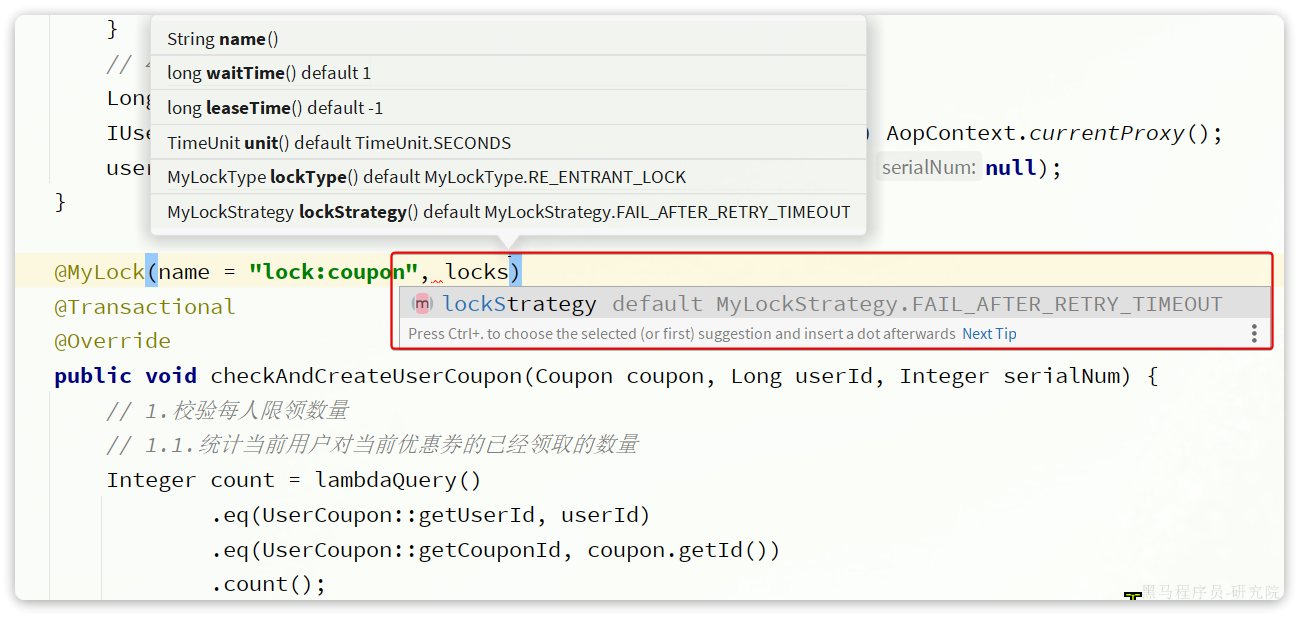The width and height of the screenshot is (1299, 617).
Task: Click the typed text locks in annotation
Action: (x=477, y=271)
